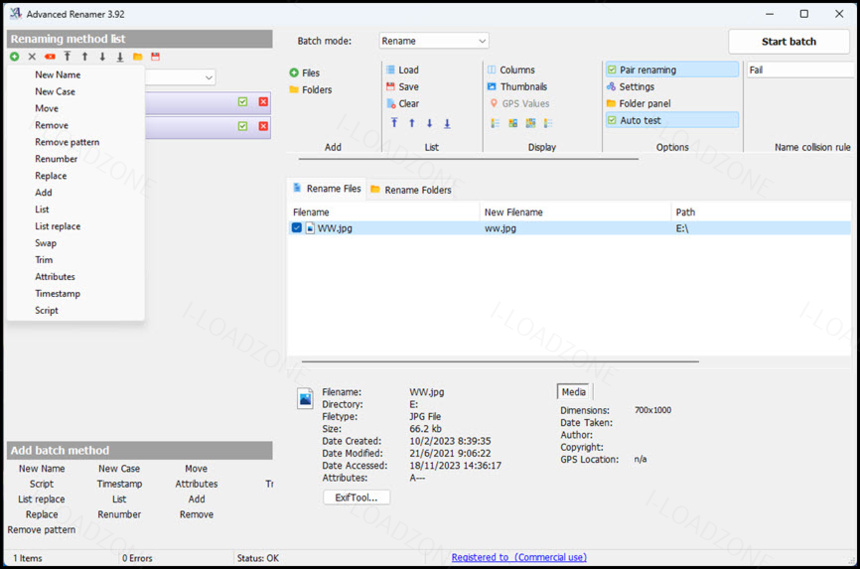Choose Renumber from the method menu
Image resolution: width=860 pixels, height=569 pixels.
click(x=56, y=159)
